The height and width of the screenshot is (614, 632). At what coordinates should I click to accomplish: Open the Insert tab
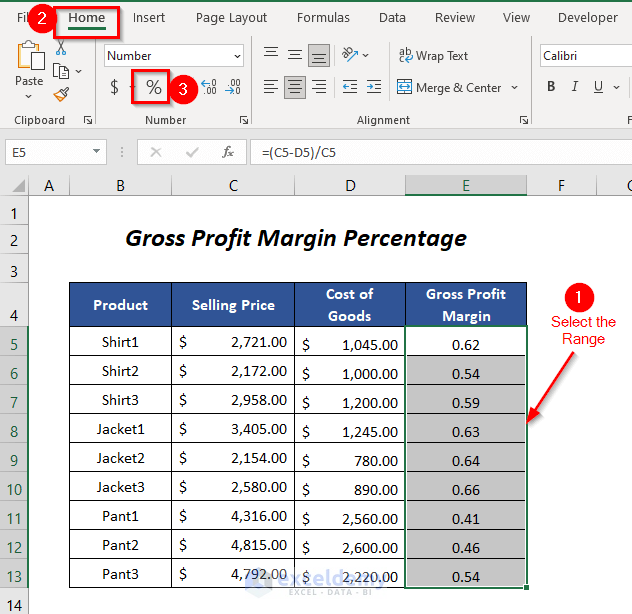coord(149,18)
